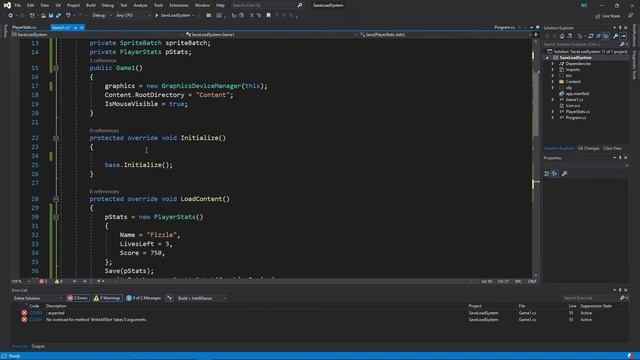
Task: Open the Debug configuration dropdown
Action: pos(101,16)
